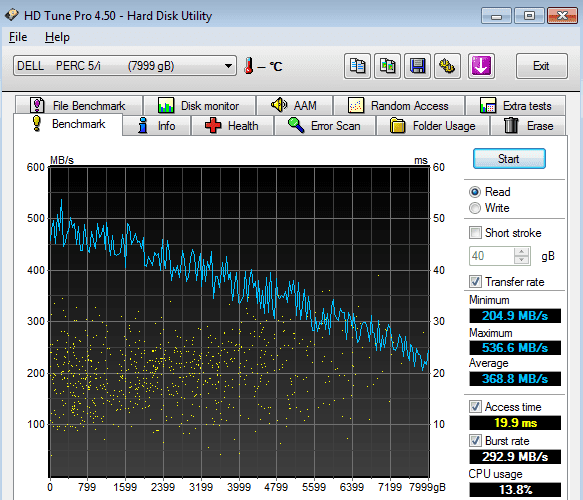Minimize the HD Tune Pro window
The image size is (583, 500).
[496, 16]
